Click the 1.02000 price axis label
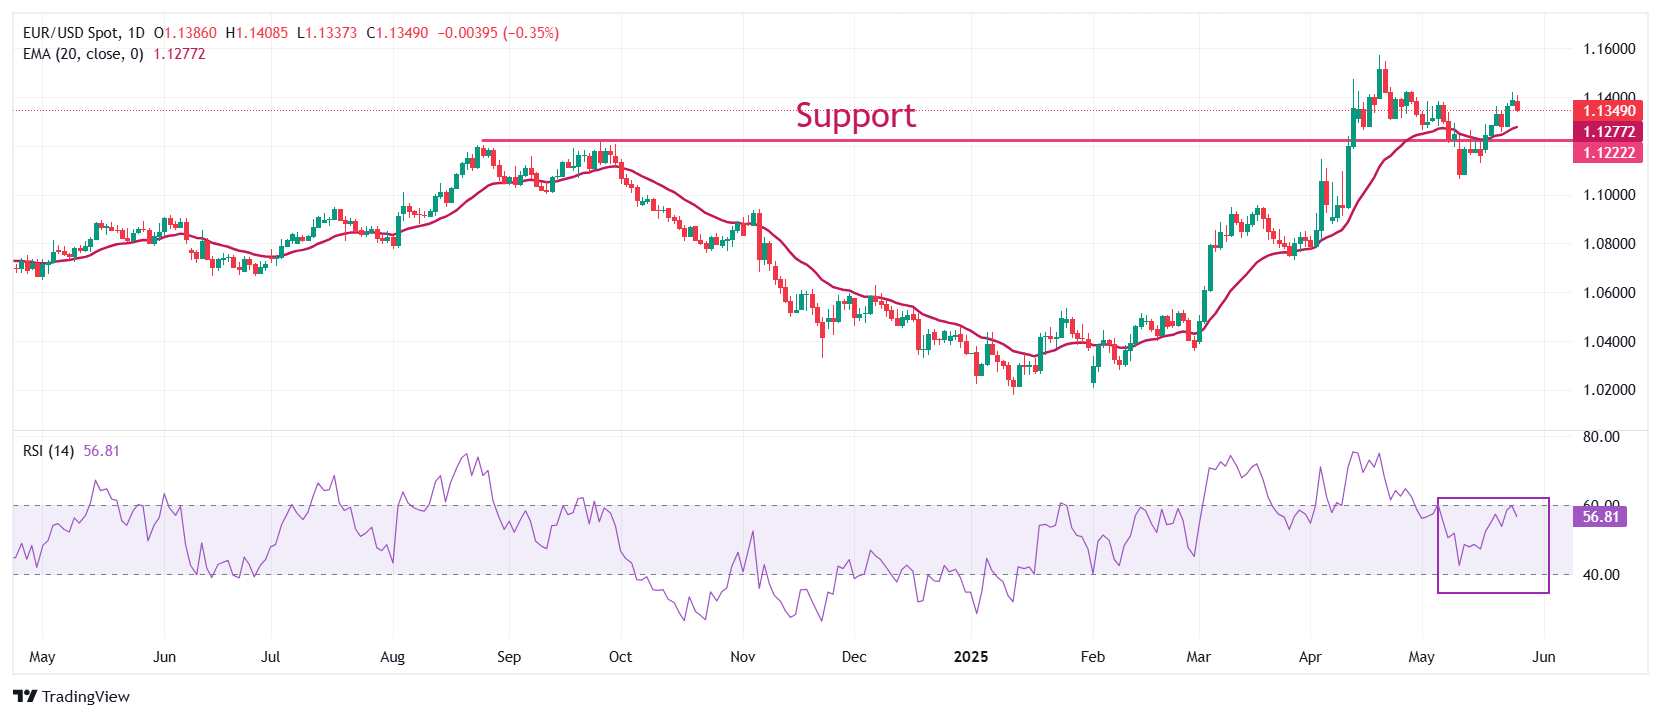The height and width of the screenshot is (718, 1661). tap(1608, 390)
